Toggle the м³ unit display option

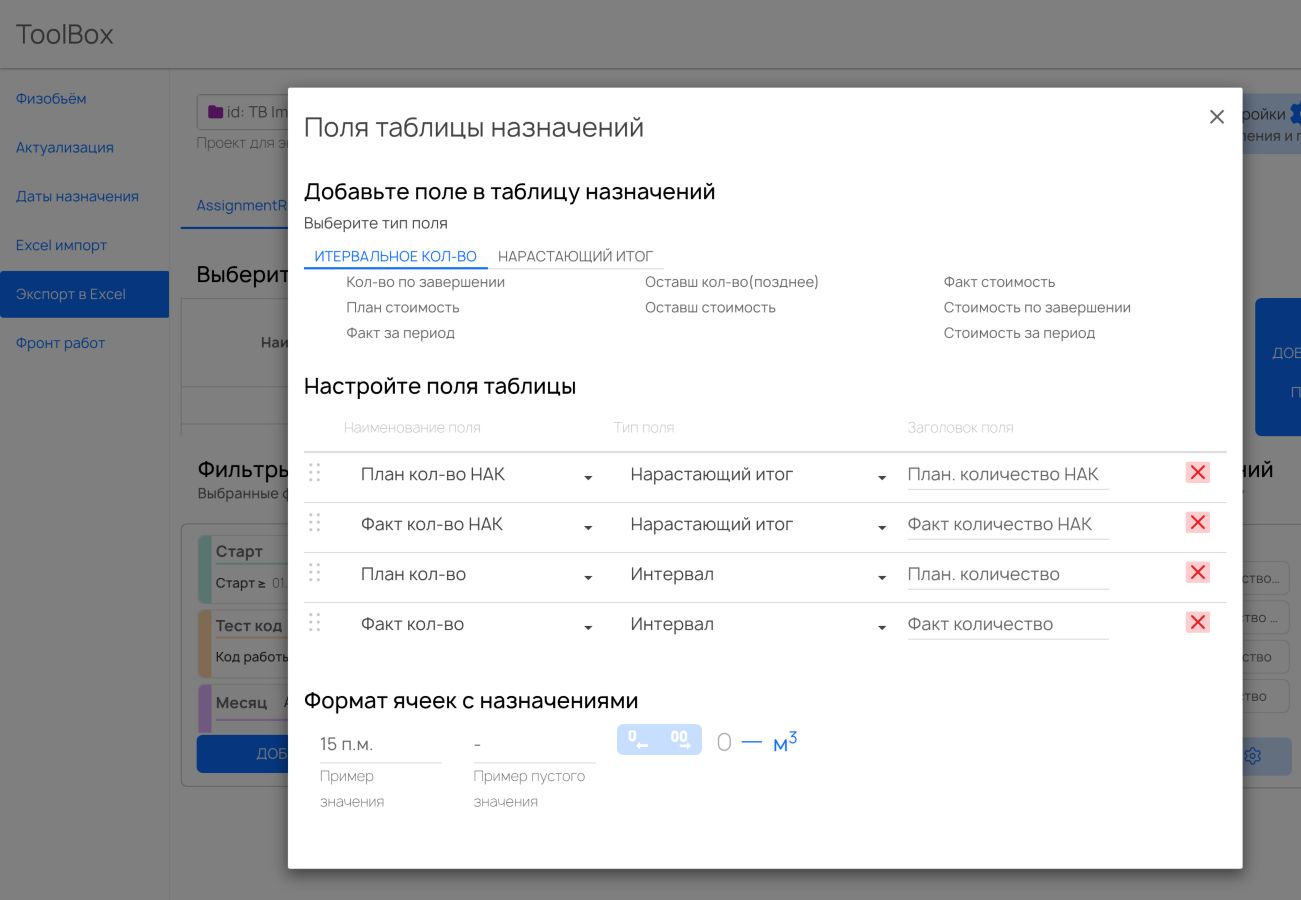click(785, 741)
